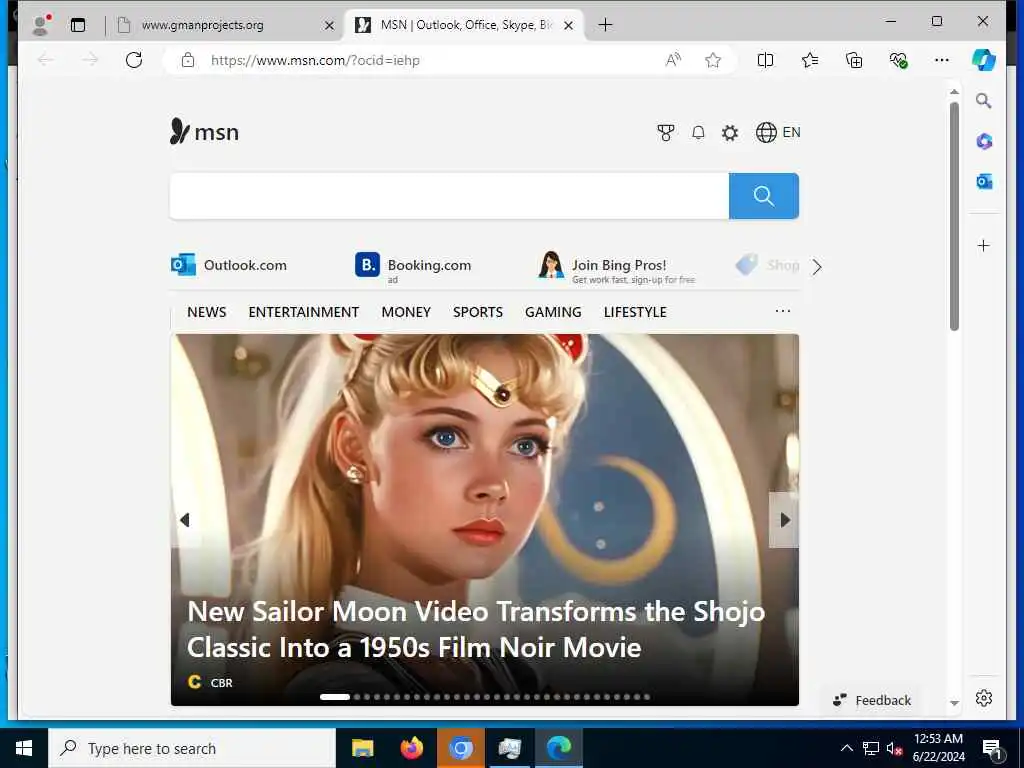Open File Explorer from the taskbar
Viewport: 1024px width, 768px height.
click(x=362, y=748)
